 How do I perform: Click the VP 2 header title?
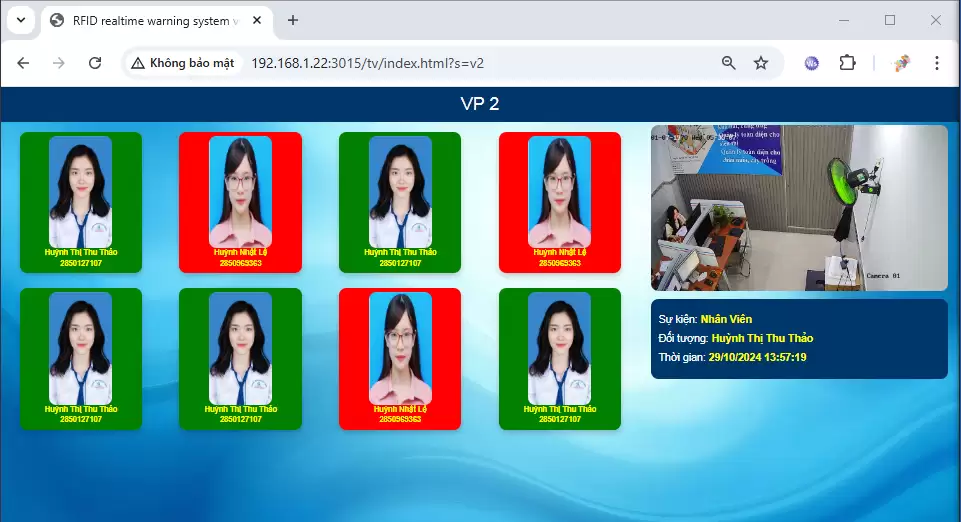point(480,104)
